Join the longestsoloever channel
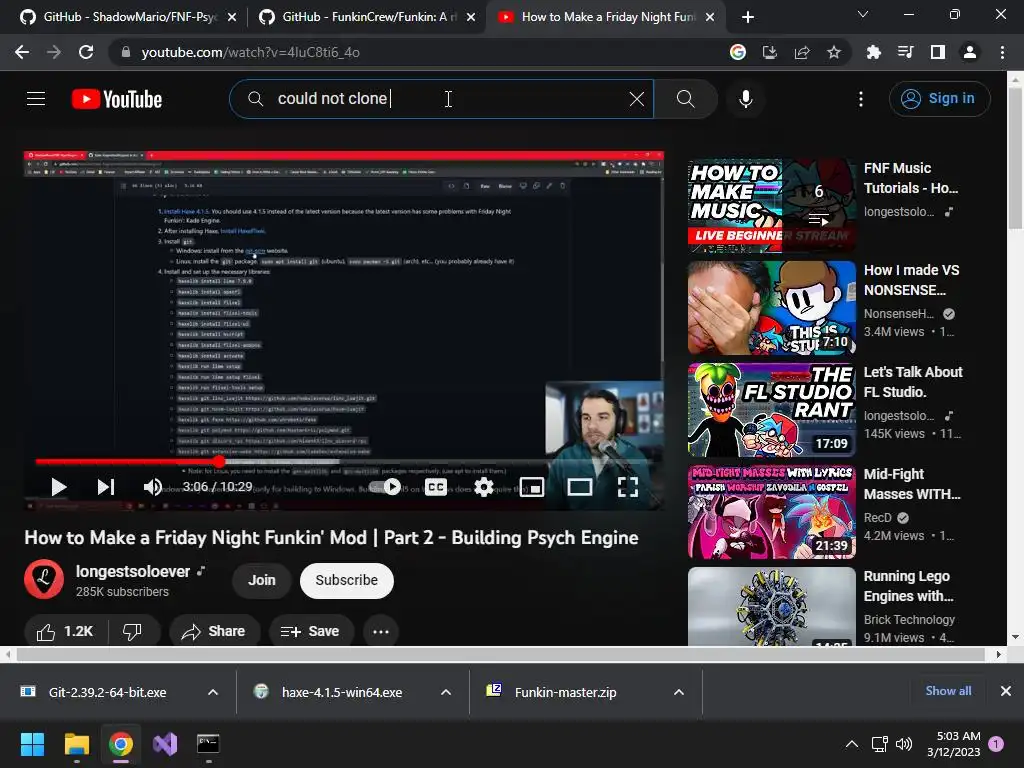Screen dimensions: 1024x768 (x=261, y=580)
